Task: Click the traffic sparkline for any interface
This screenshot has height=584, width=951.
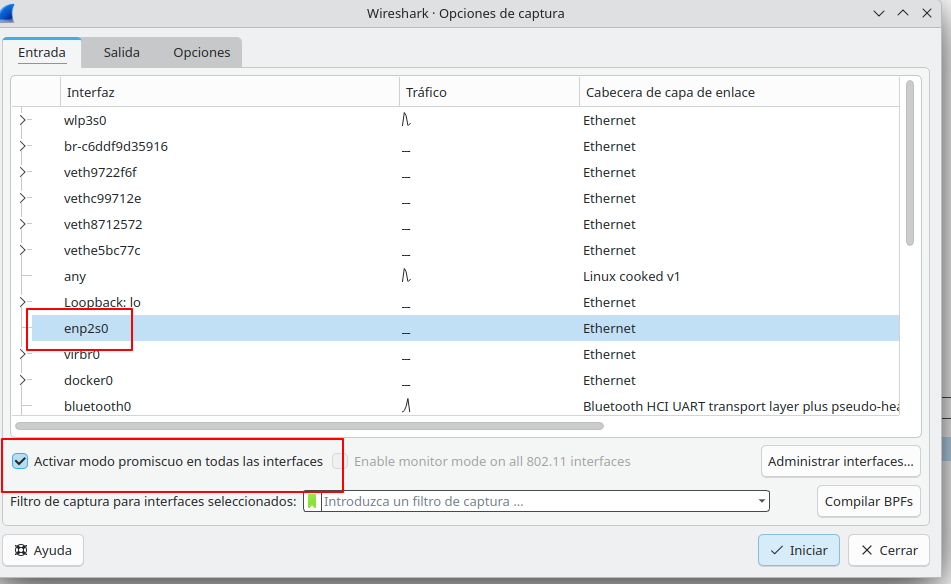Action: 407,276
